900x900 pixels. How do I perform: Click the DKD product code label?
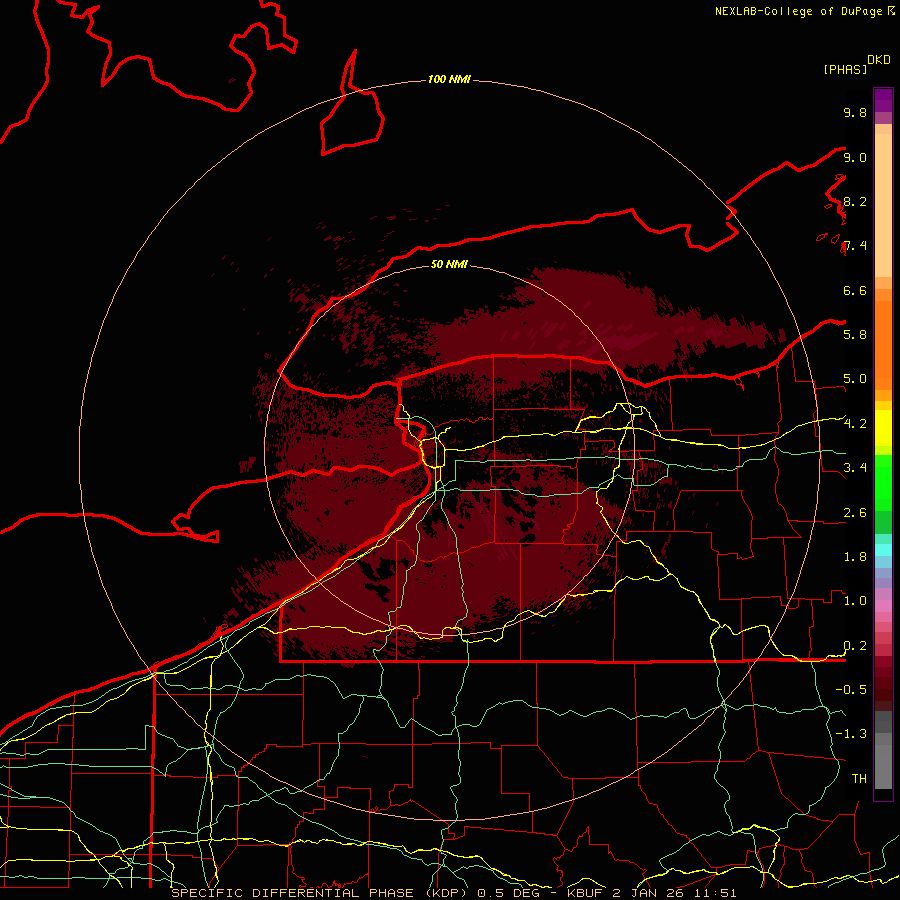(x=879, y=60)
